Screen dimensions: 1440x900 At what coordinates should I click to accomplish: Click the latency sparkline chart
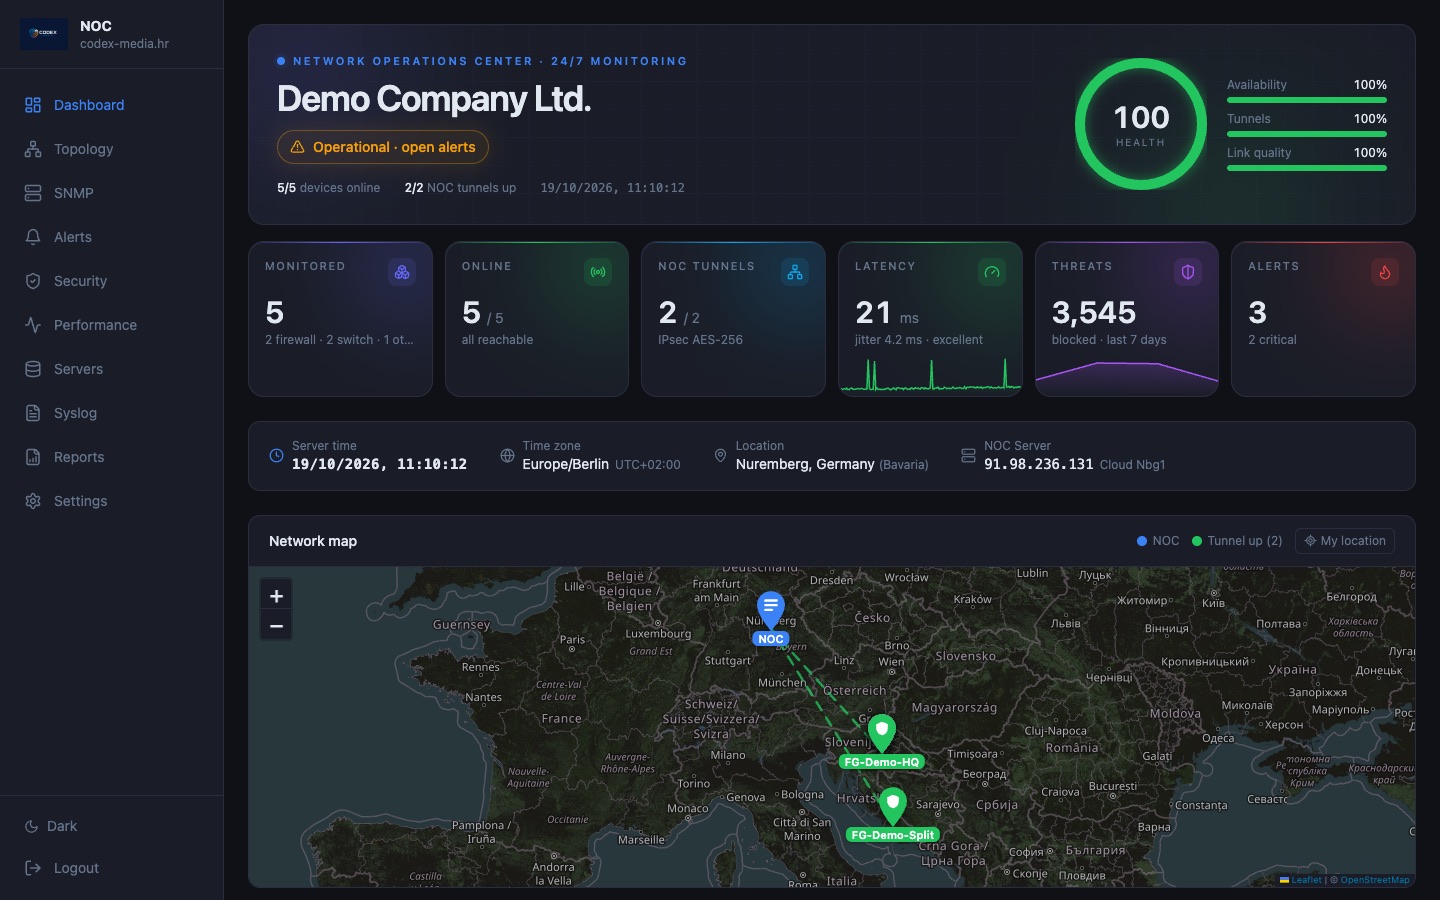coord(930,374)
